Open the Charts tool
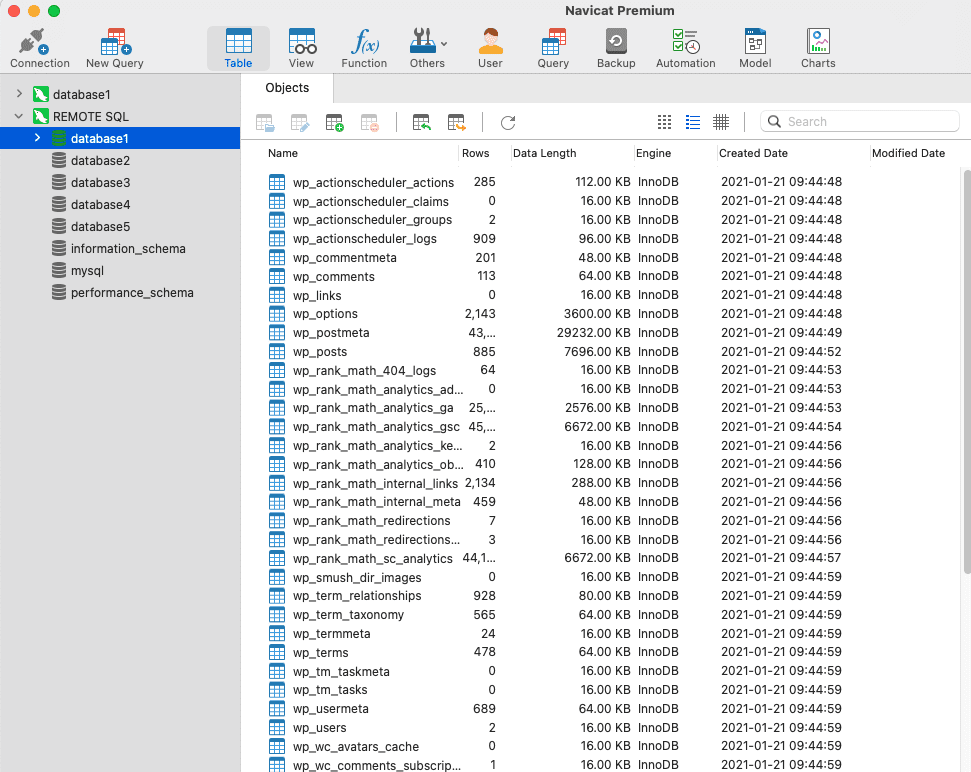Image resolution: width=971 pixels, height=772 pixels. point(818,48)
